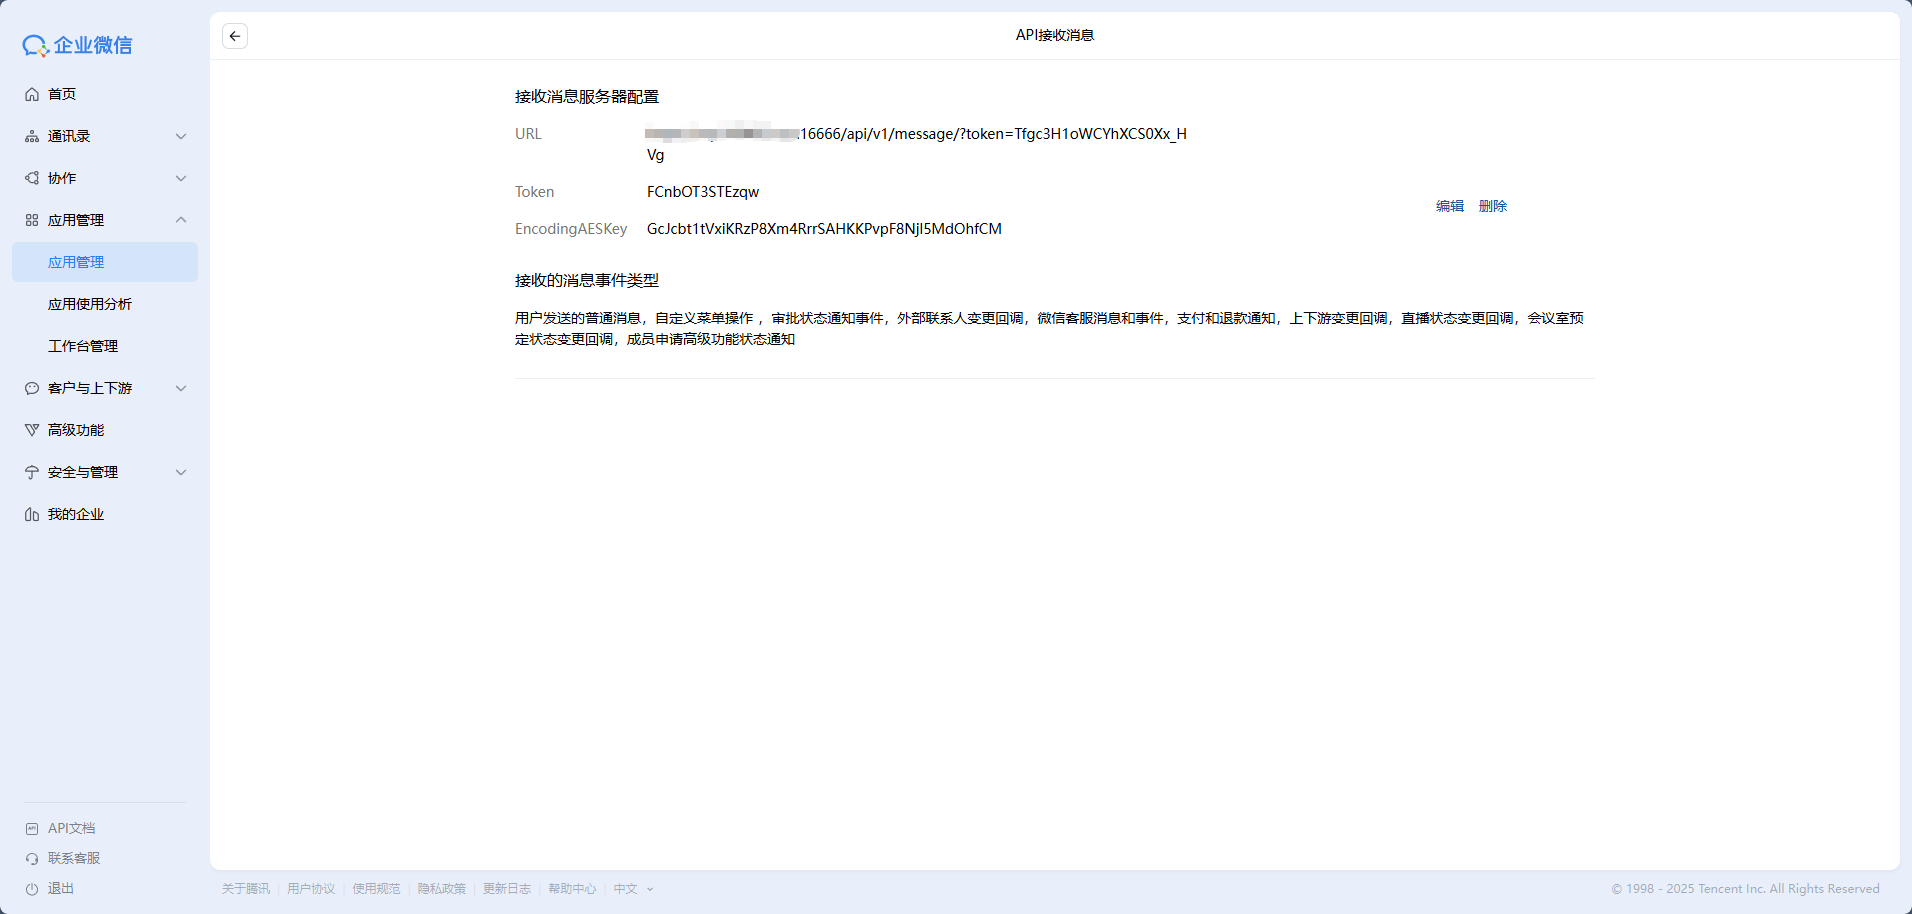
Task: Open the 中文 language dropdown
Action: click(633, 889)
